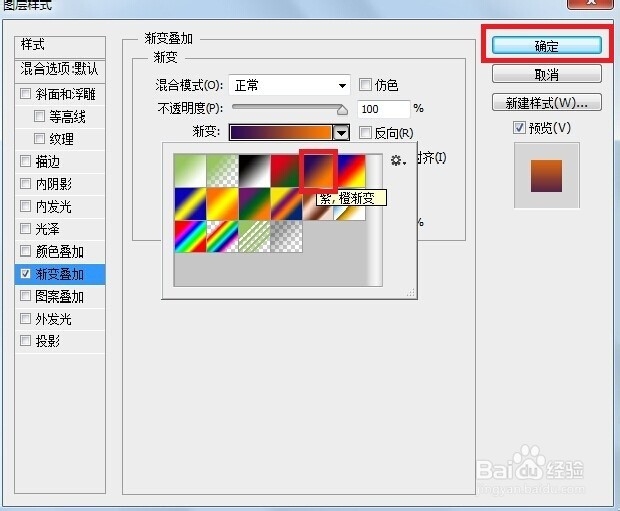Viewport: 620px width, 511px height.
Task: Pick the chrome gradient preset
Action: 350,212
